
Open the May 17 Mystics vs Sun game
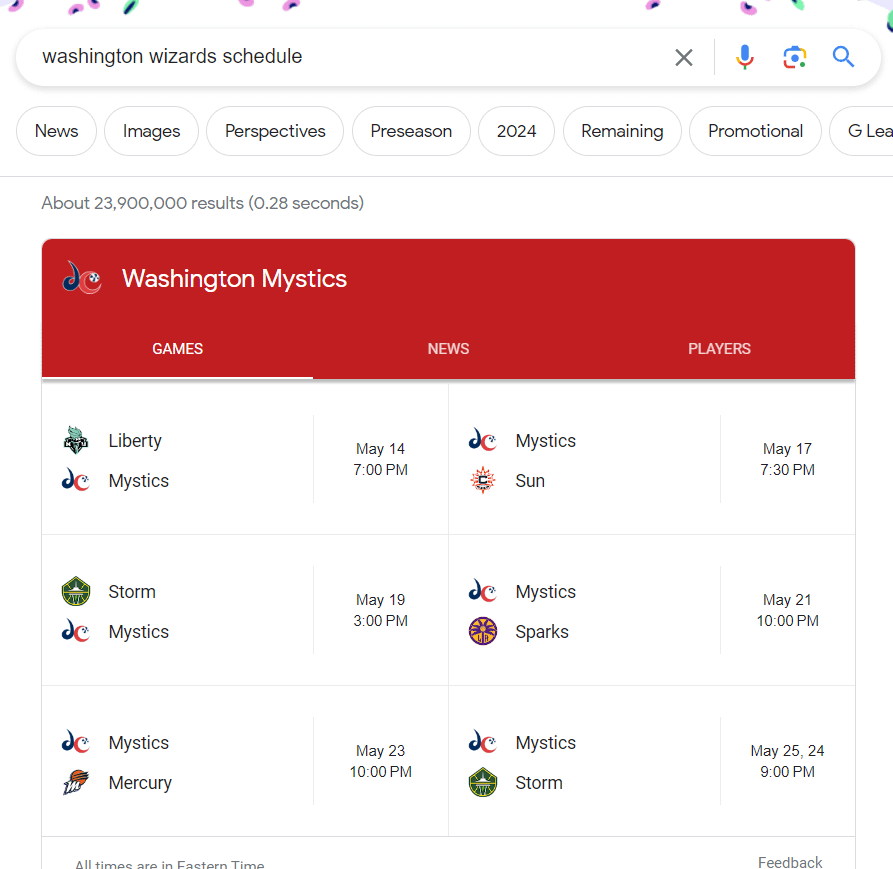651,459
